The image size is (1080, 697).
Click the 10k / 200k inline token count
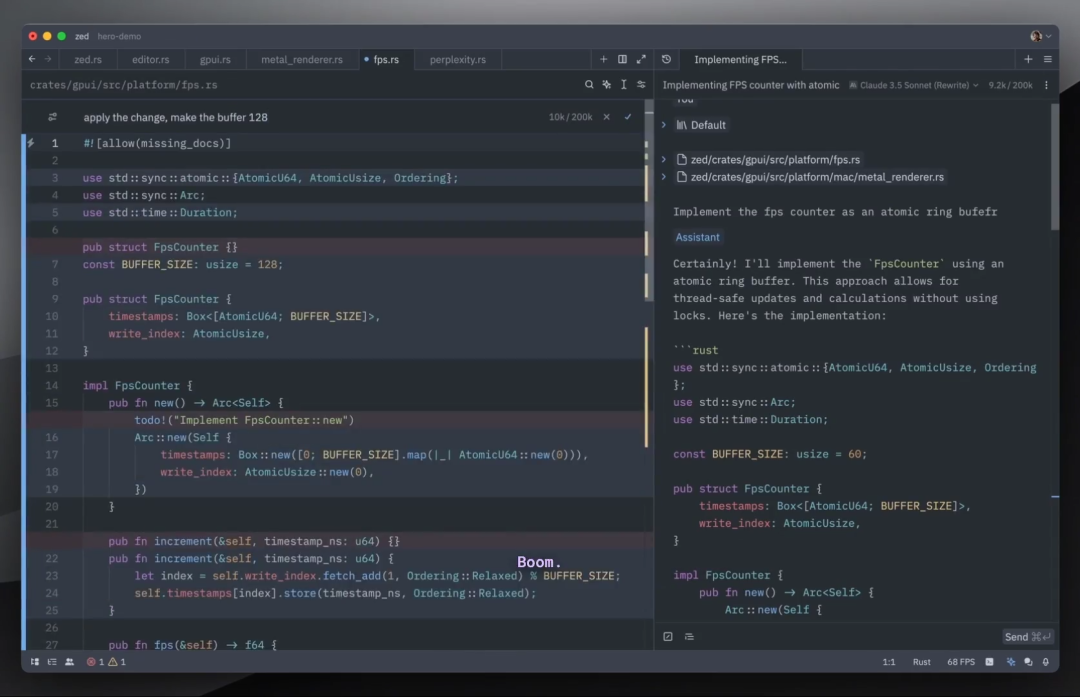pyautogui.click(x=570, y=117)
